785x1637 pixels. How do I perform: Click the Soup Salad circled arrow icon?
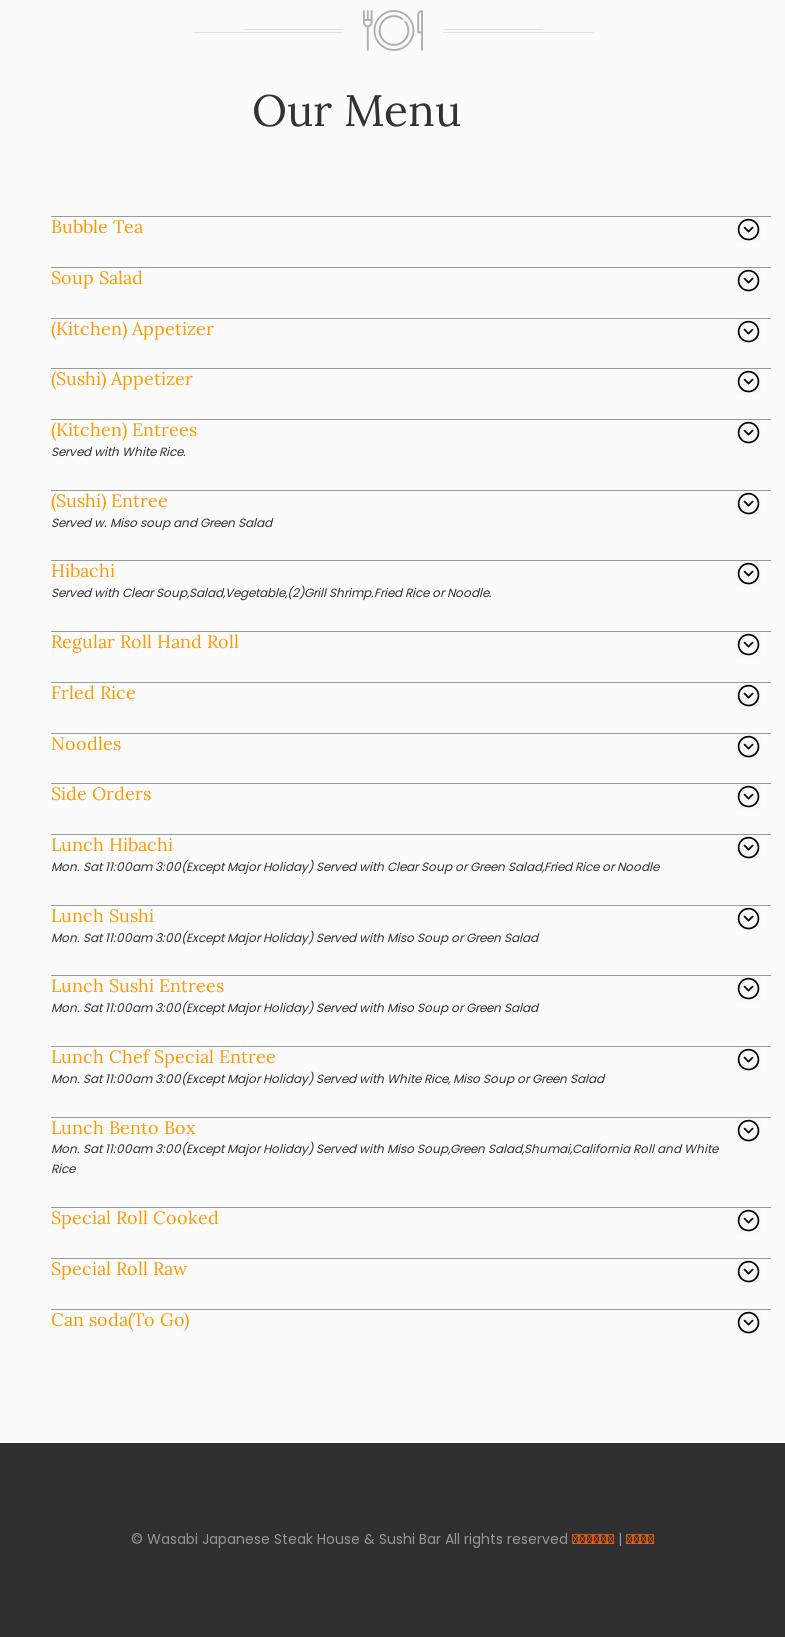(x=748, y=281)
